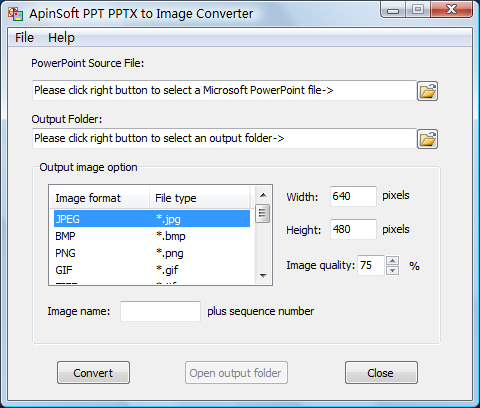480x408 pixels.
Task: Click the format list scroll down arrow
Action: click(263, 276)
